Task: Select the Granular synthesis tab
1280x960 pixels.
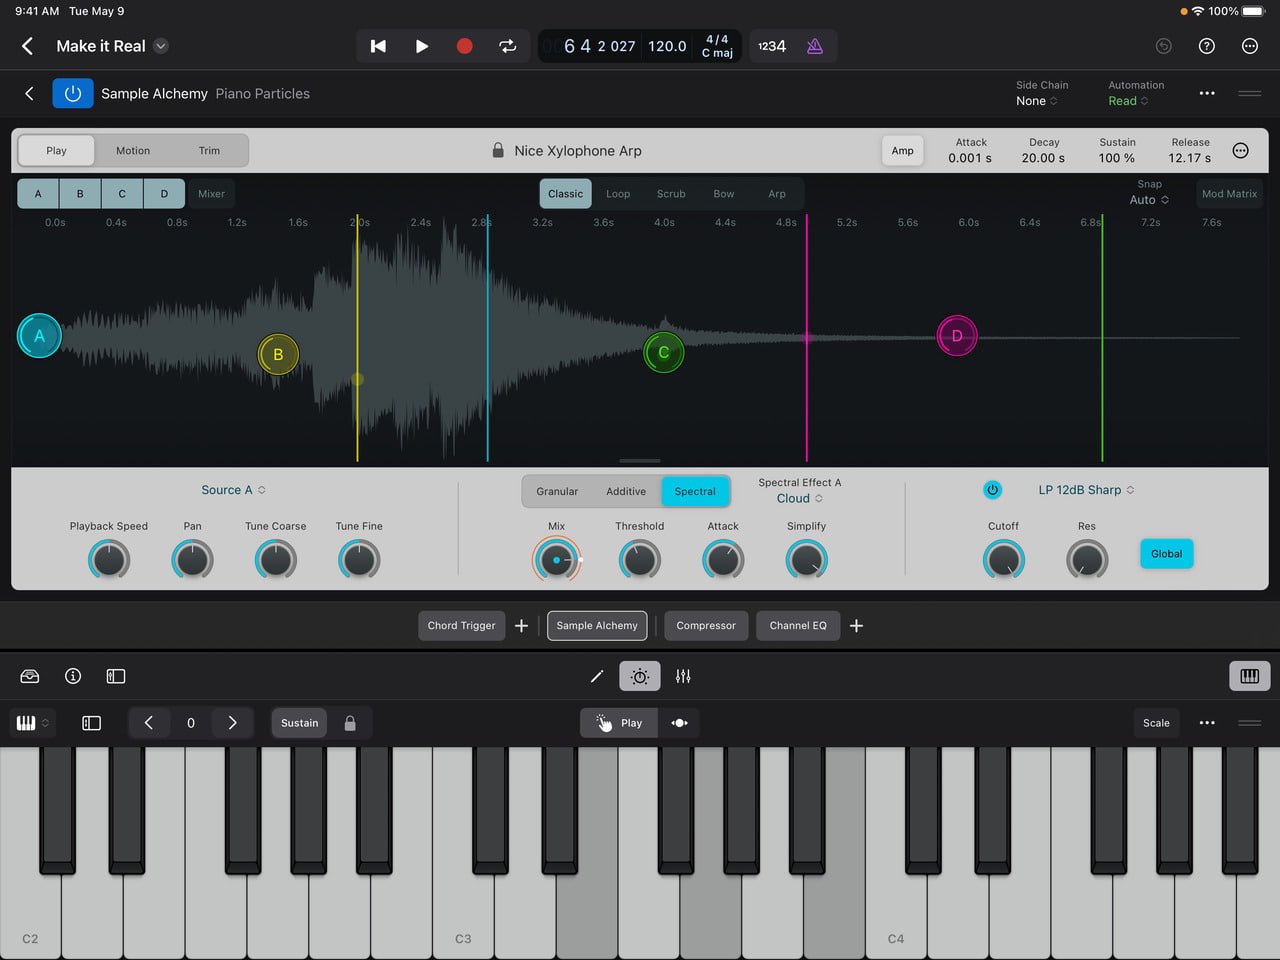Action: point(557,491)
